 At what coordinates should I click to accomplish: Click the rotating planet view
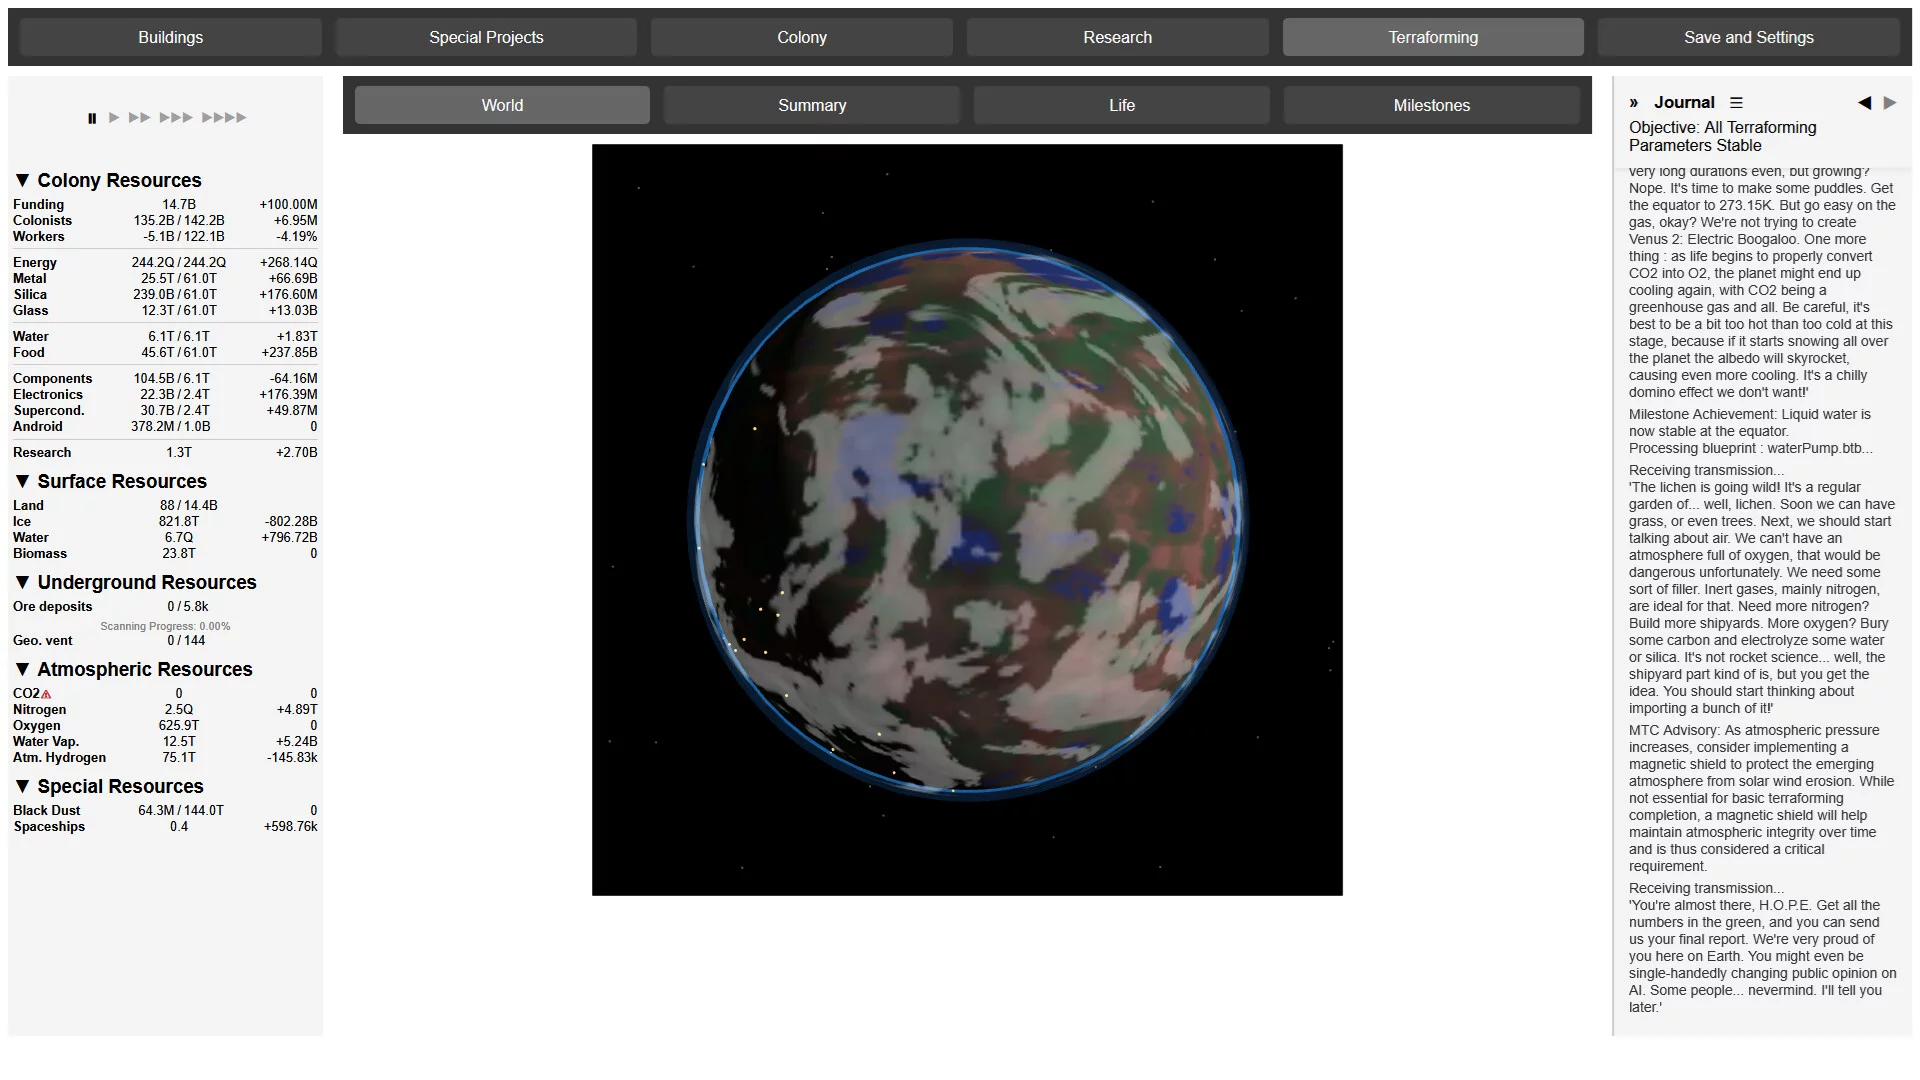[x=967, y=520]
